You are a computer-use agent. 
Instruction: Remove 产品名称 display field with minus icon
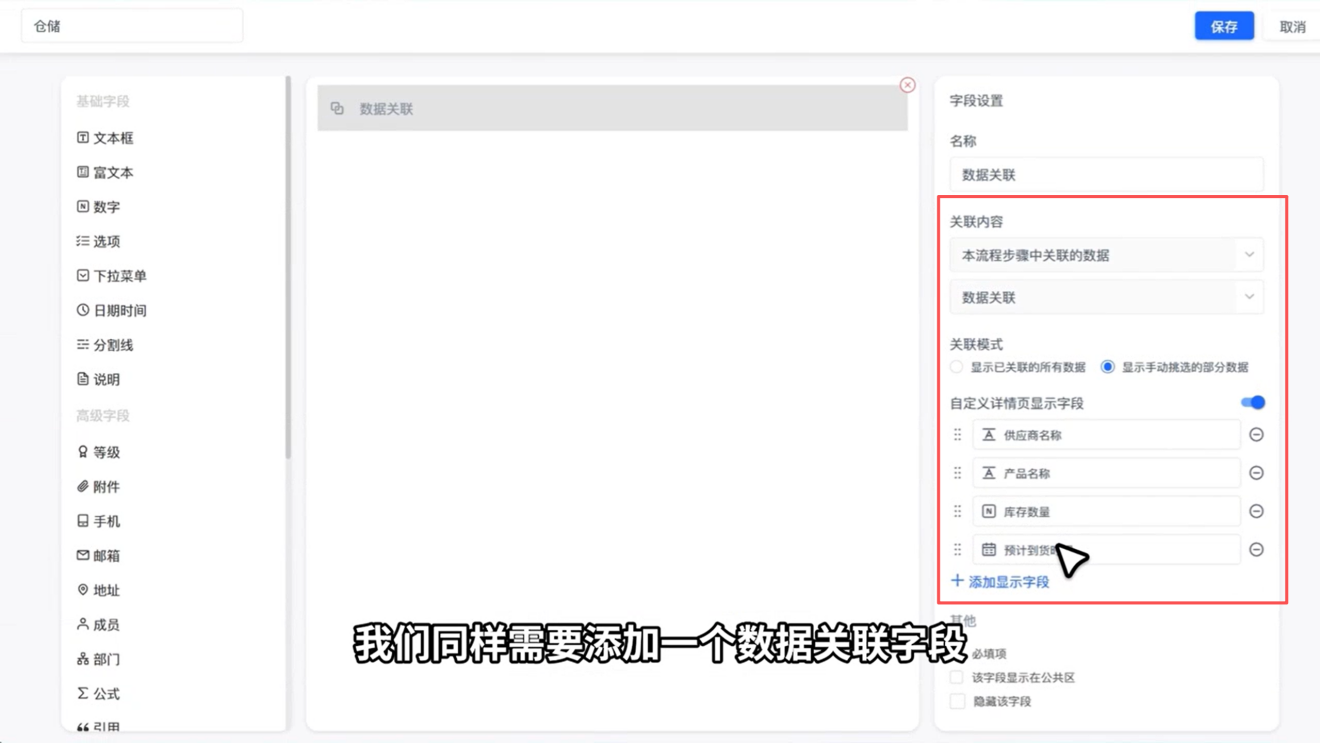click(x=1256, y=473)
